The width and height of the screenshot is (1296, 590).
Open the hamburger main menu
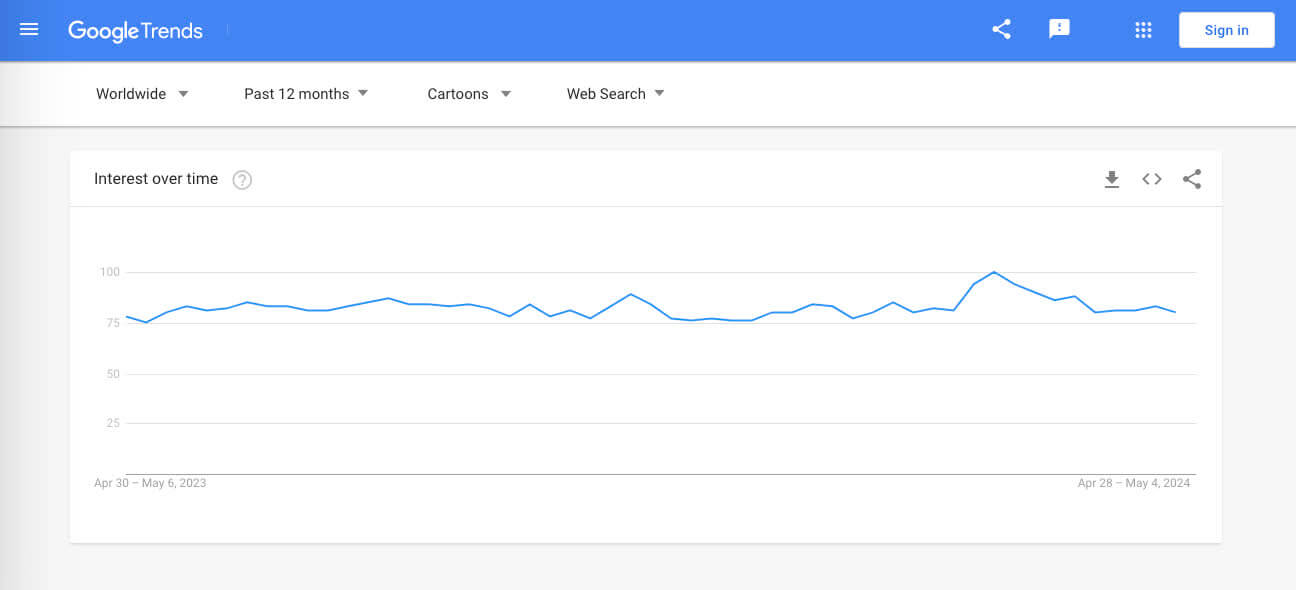pyautogui.click(x=29, y=30)
